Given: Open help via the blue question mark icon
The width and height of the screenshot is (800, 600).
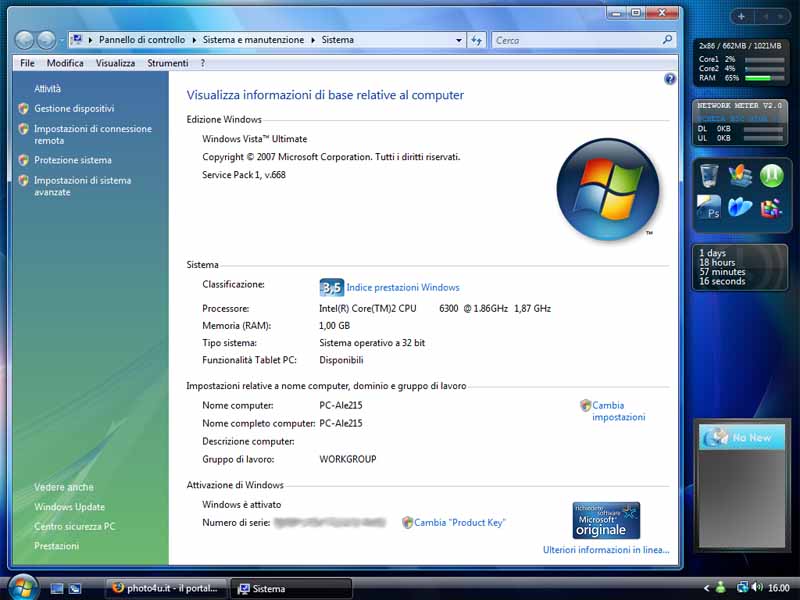Looking at the screenshot, I should coord(670,79).
